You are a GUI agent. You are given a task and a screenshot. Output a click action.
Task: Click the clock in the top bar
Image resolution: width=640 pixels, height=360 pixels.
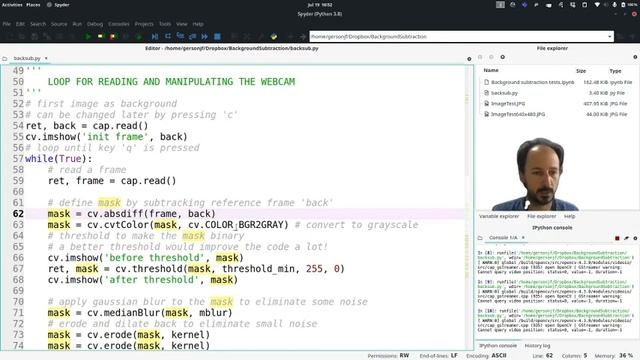[x=320, y=5]
